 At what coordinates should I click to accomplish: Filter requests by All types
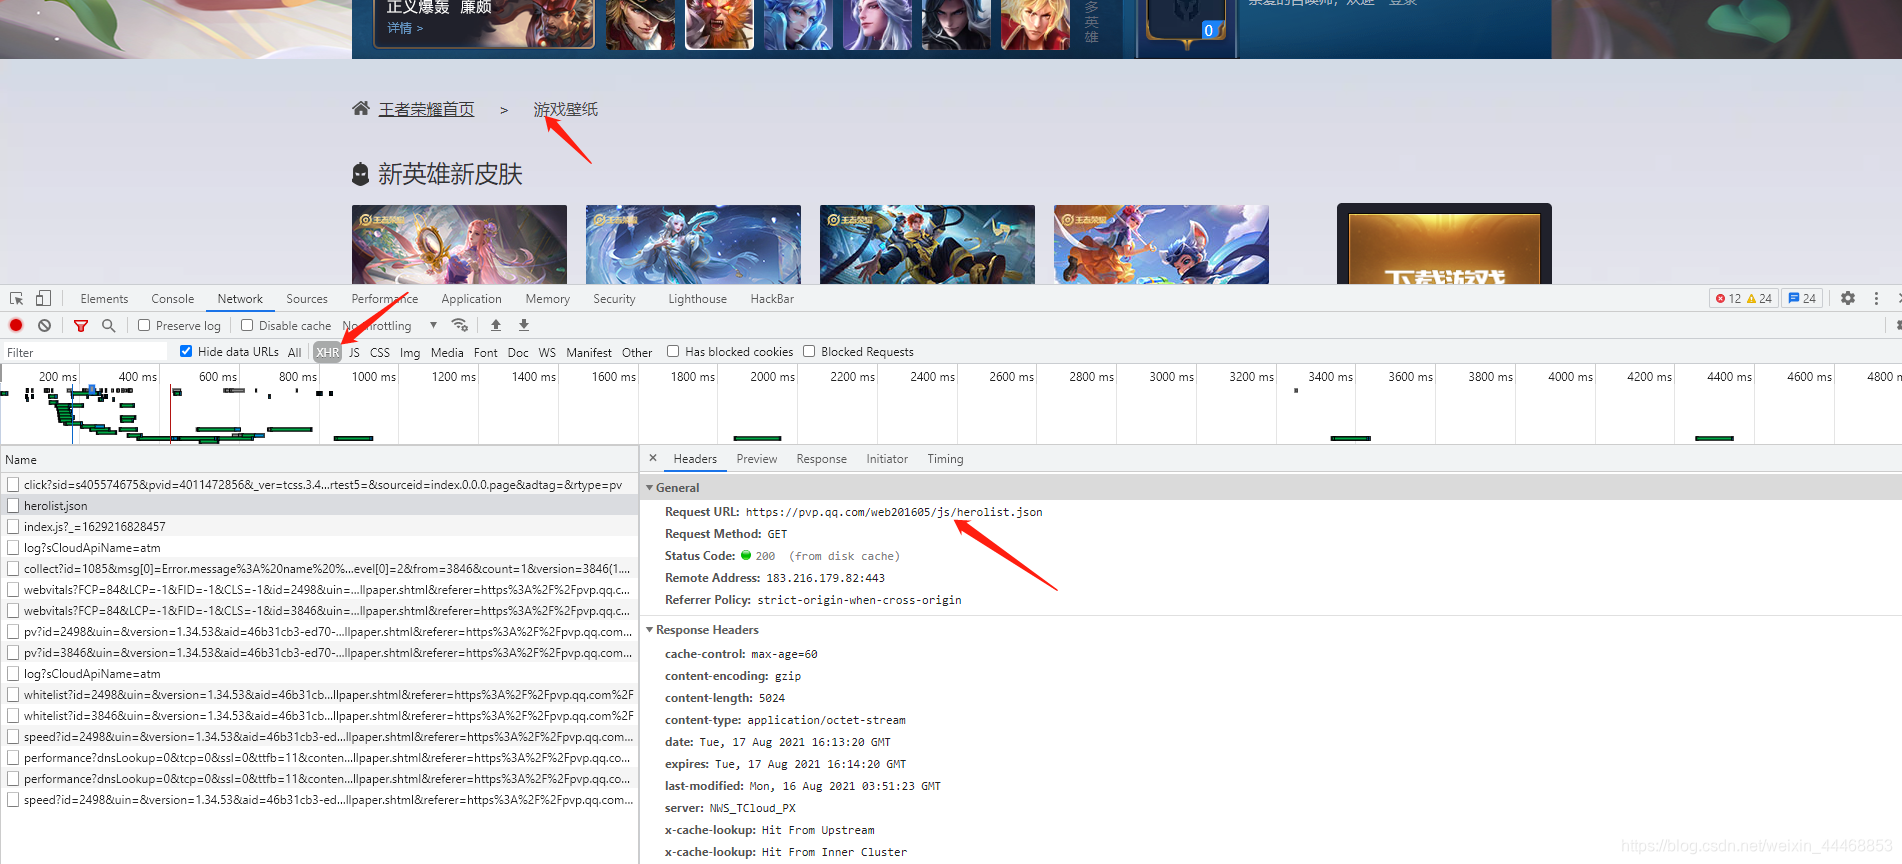[294, 352]
